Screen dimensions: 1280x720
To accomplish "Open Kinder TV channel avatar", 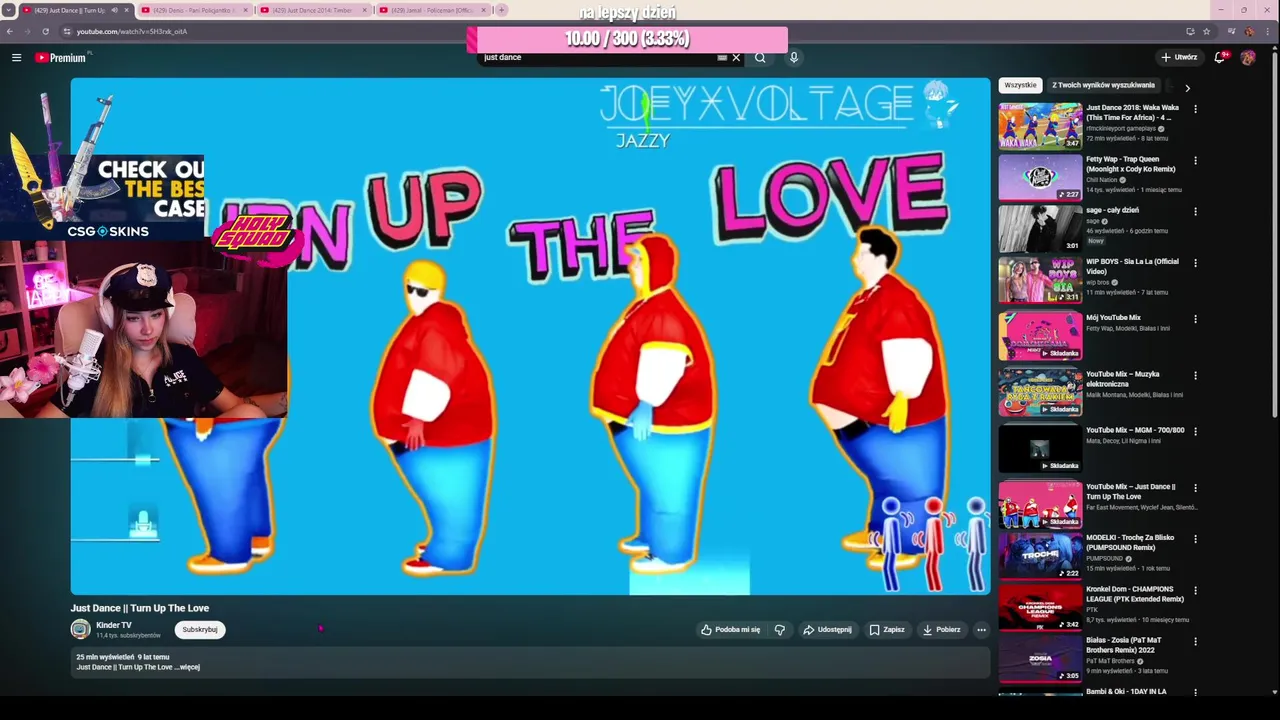I will (x=80, y=629).
